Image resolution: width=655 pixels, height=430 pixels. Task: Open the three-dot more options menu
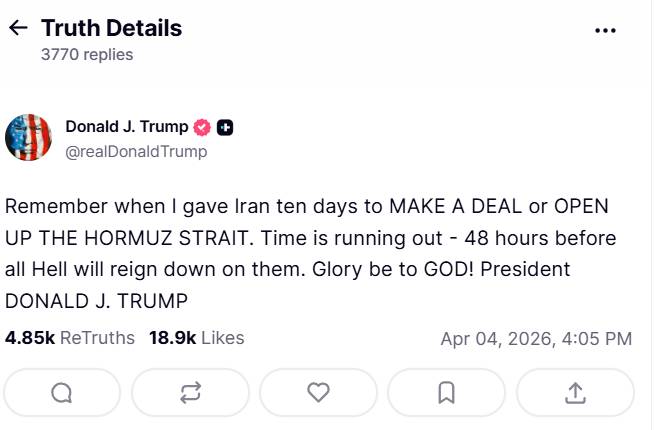[x=605, y=30]
